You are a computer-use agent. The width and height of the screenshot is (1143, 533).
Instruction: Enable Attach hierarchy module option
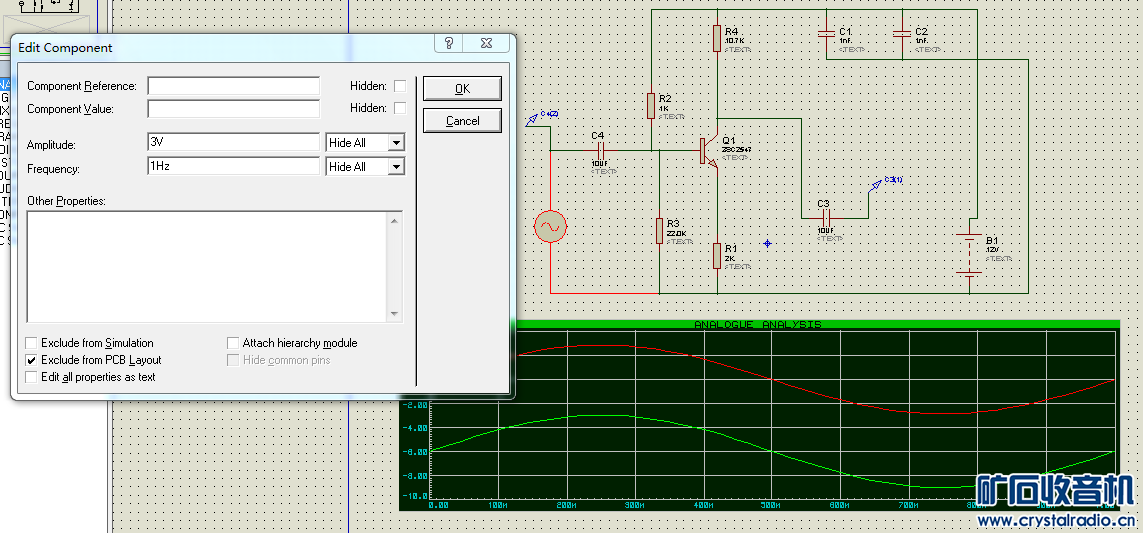tap(234, 343)
